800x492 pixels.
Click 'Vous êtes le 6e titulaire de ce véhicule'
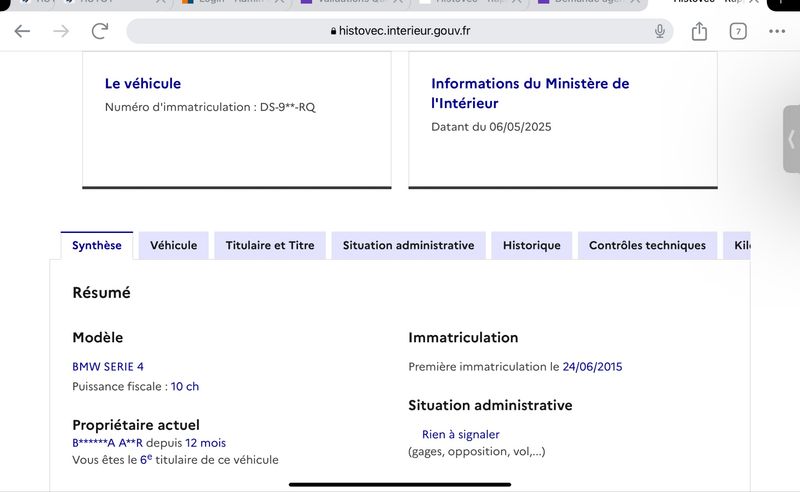tap(176, 460)
